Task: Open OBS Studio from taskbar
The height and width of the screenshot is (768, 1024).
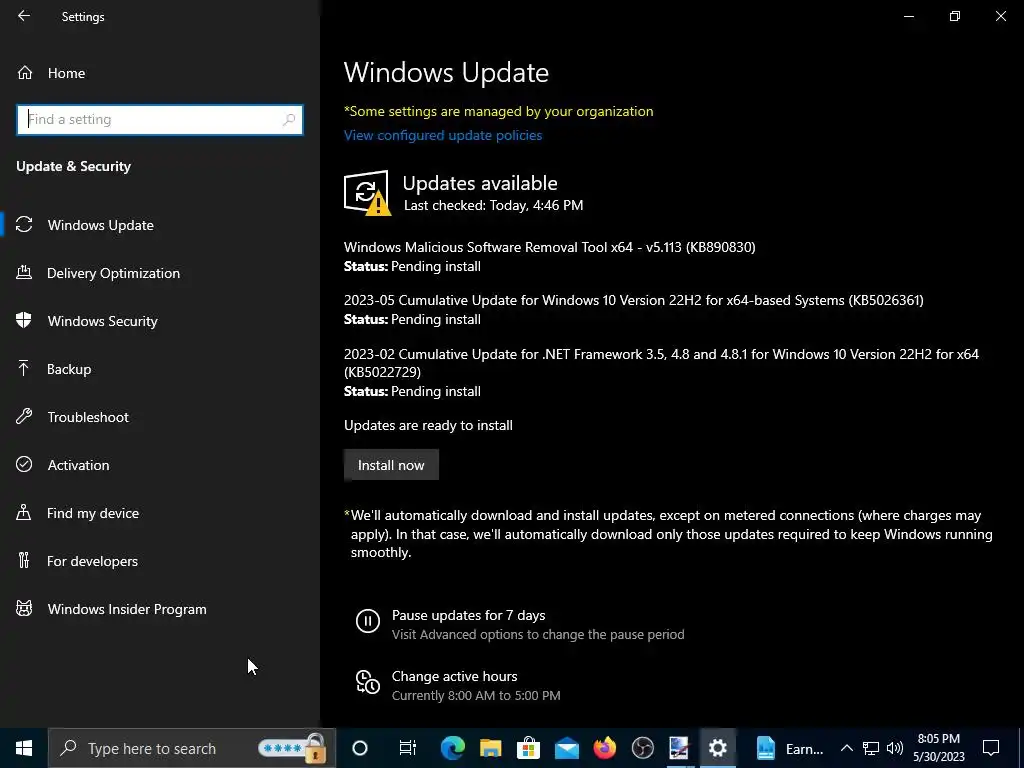Action: click(643, 748)
